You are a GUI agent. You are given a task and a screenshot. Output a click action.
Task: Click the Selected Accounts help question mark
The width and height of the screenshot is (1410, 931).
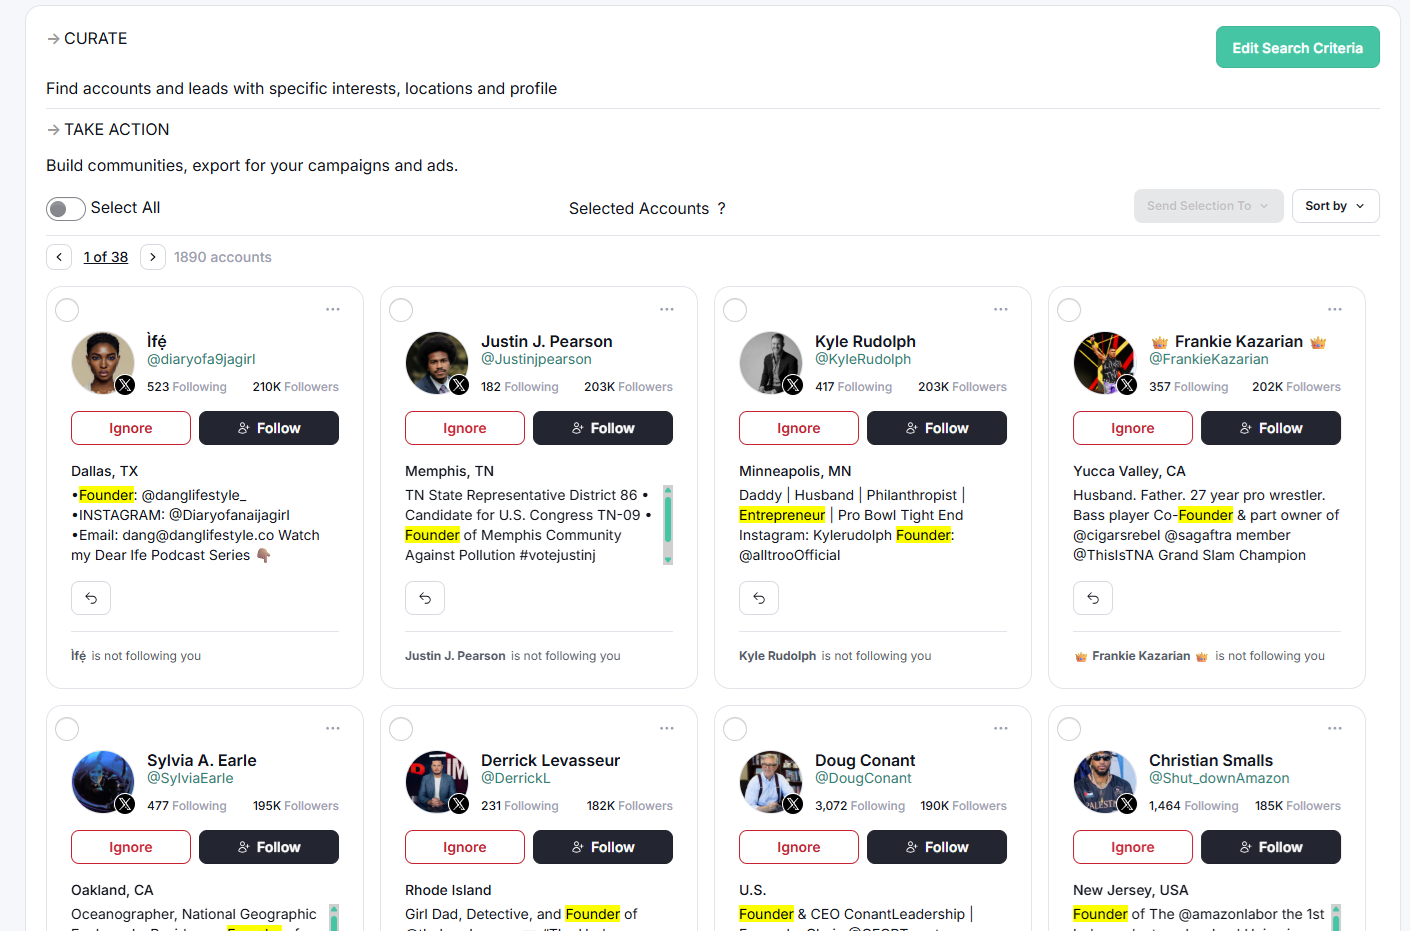(721, 208)
